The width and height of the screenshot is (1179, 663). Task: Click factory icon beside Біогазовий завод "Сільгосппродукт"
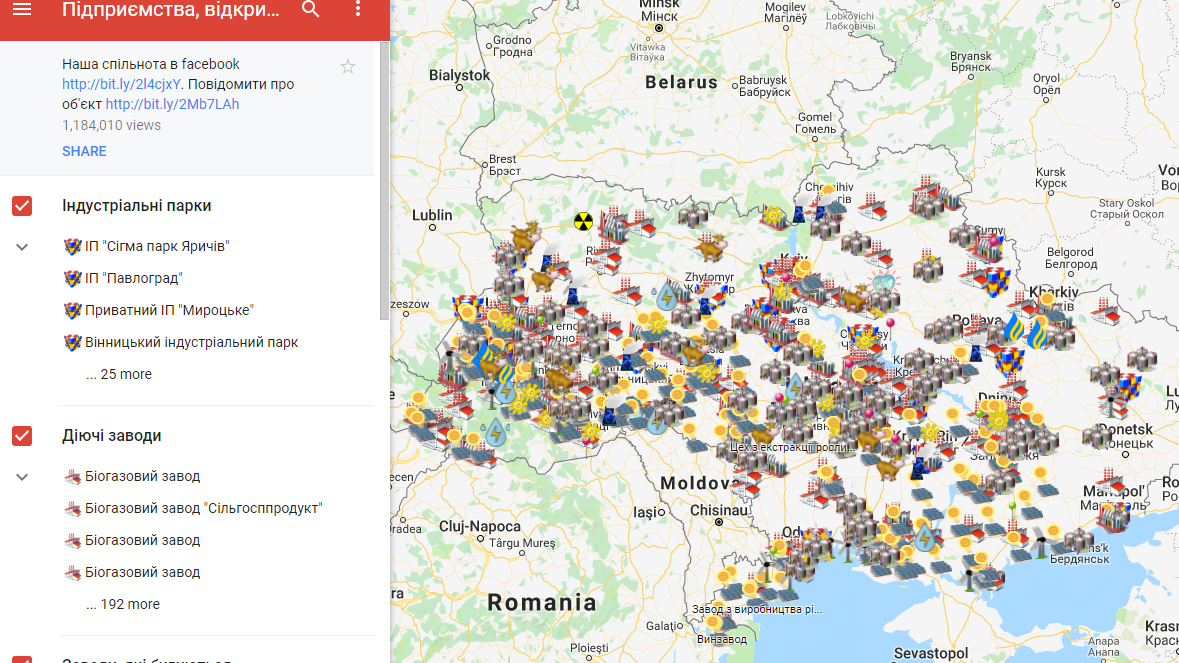click(x=72, y=508)
